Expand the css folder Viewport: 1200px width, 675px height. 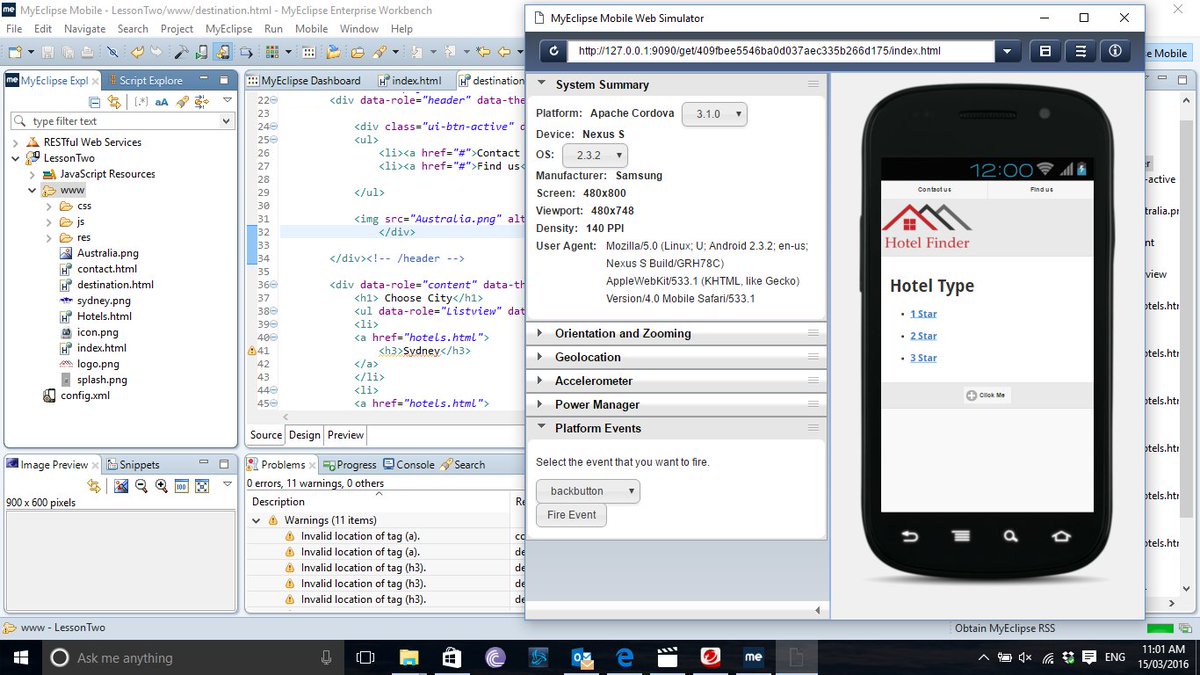50,206
